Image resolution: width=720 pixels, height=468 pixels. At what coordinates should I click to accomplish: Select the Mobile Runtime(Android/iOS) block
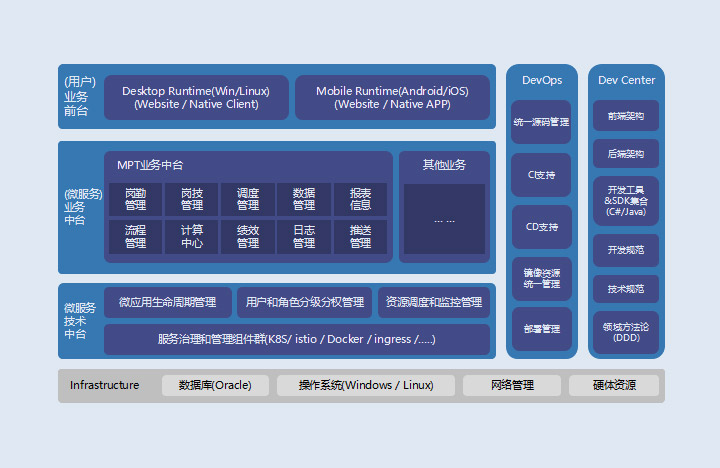tap(392, 98)
